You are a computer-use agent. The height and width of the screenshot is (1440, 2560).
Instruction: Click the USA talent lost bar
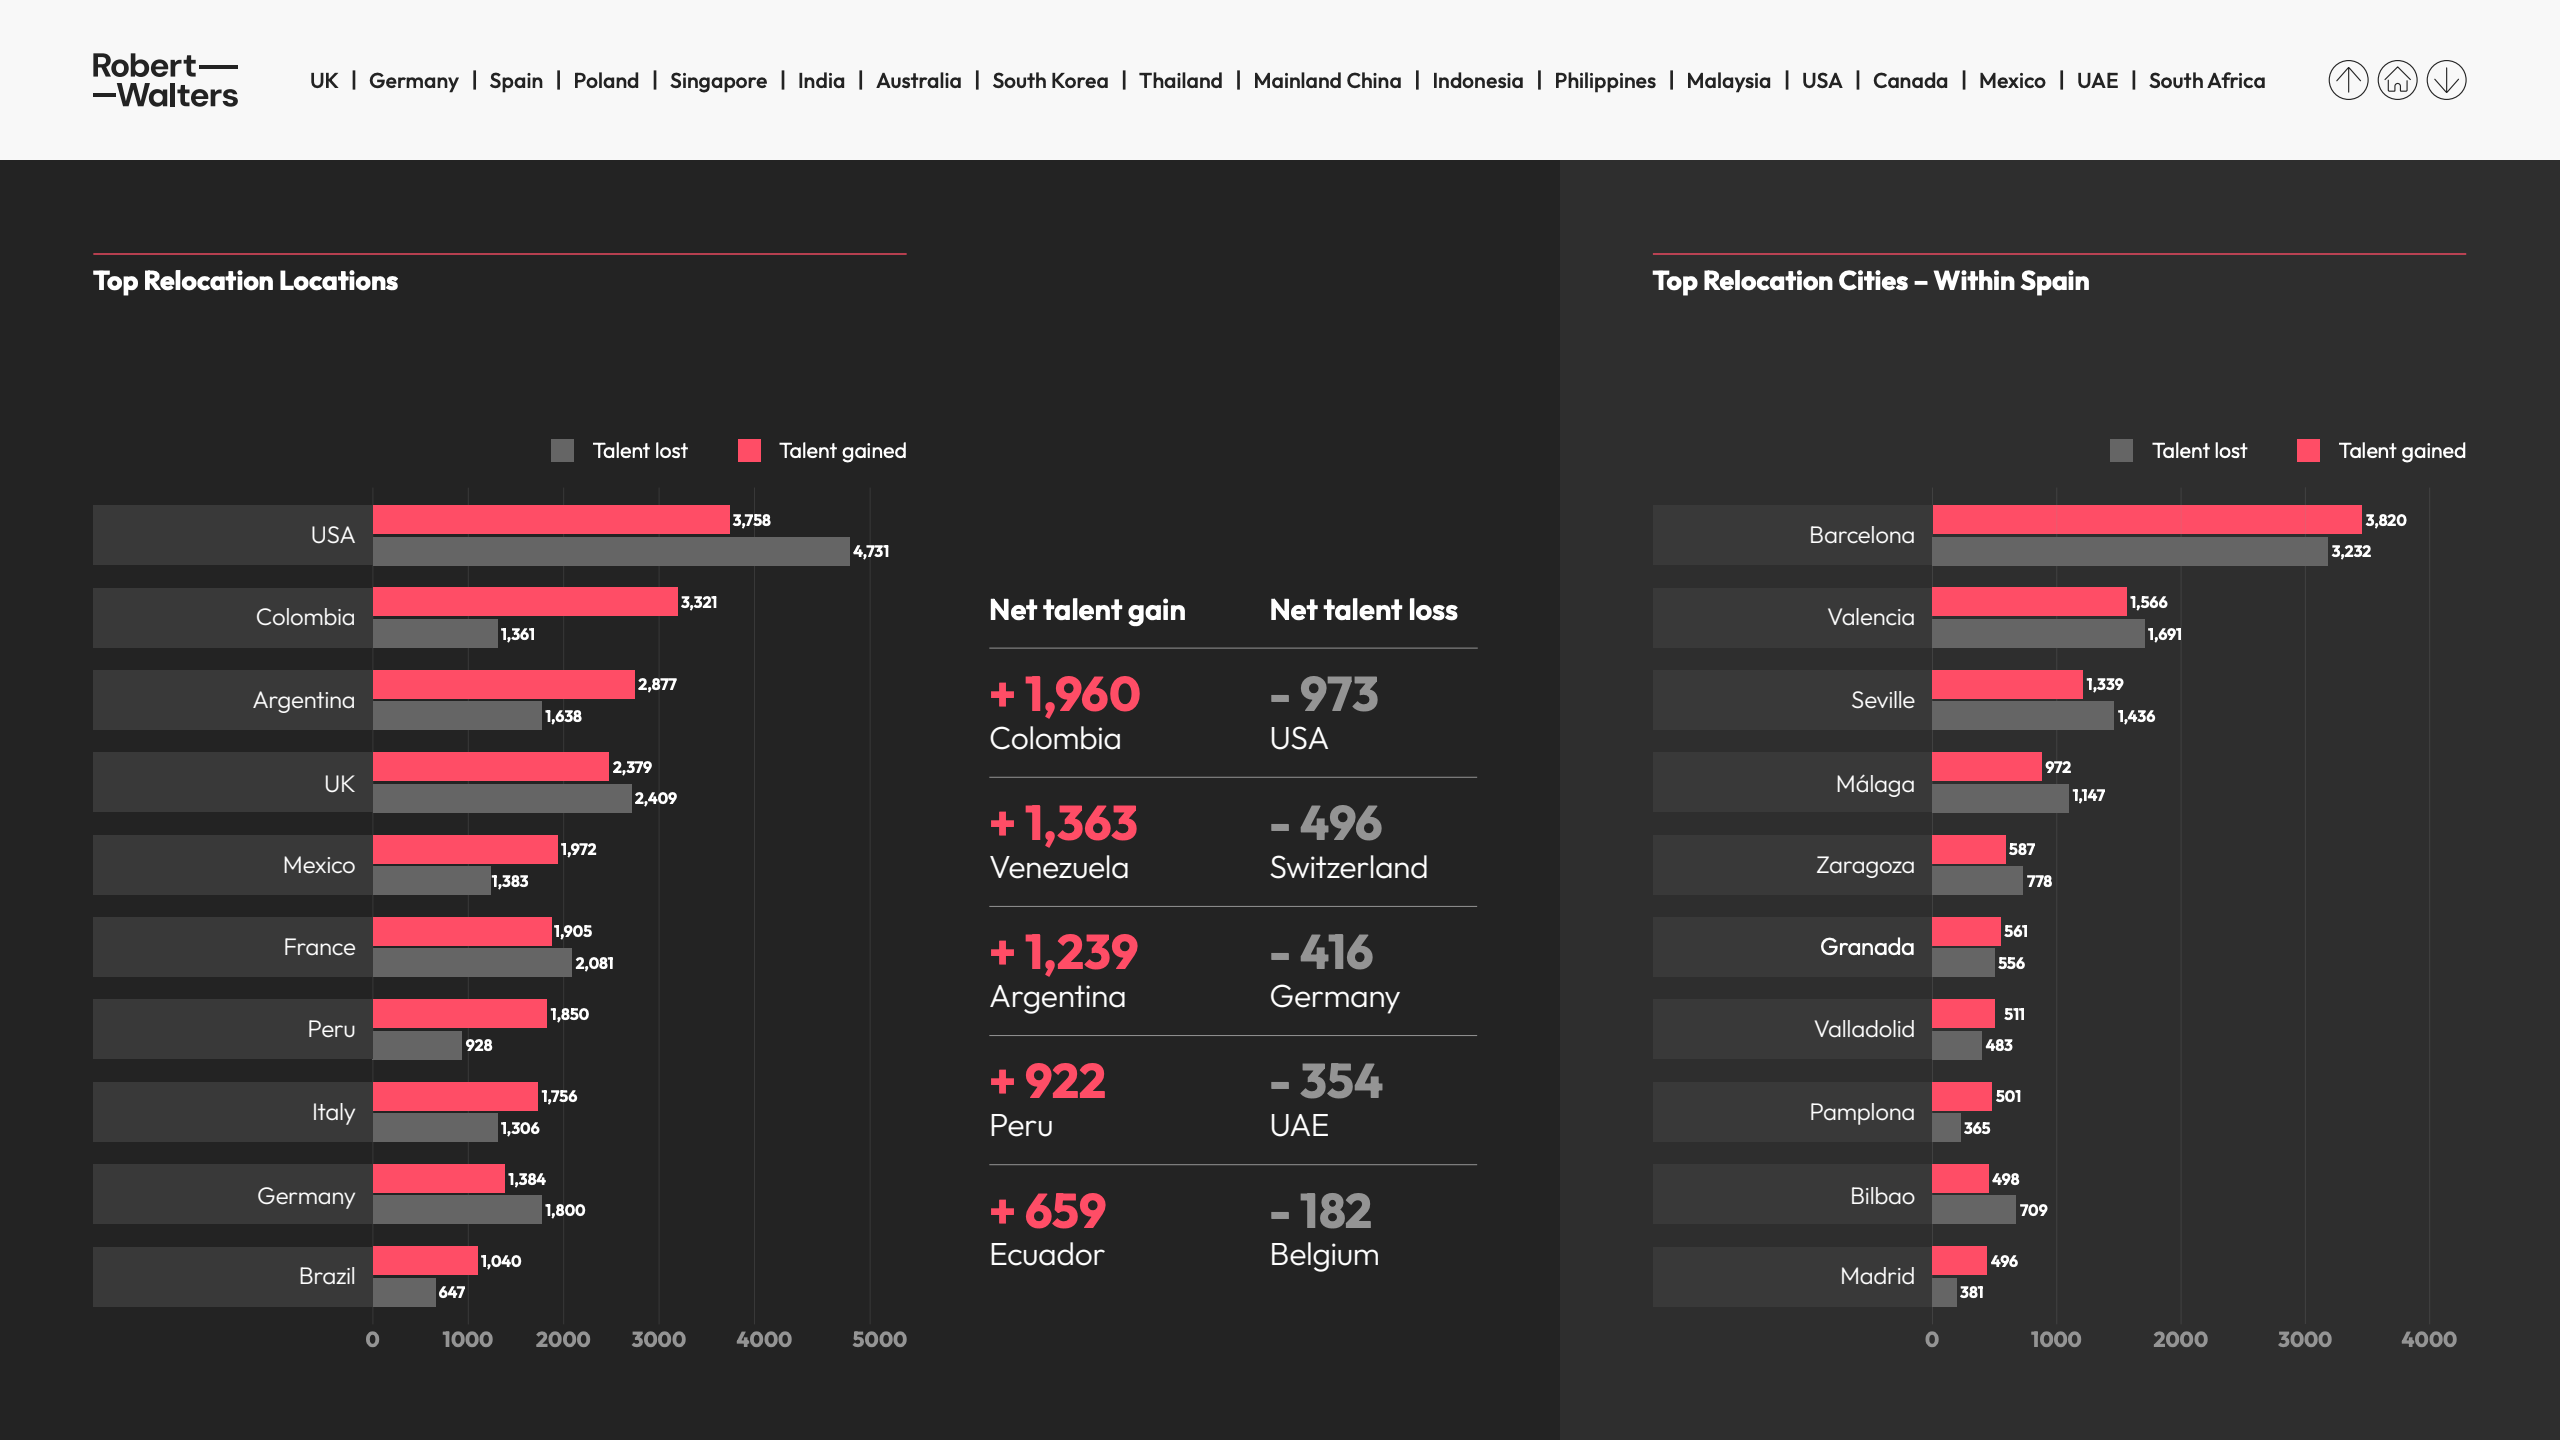pyautogui.click(x=610, y=551)
